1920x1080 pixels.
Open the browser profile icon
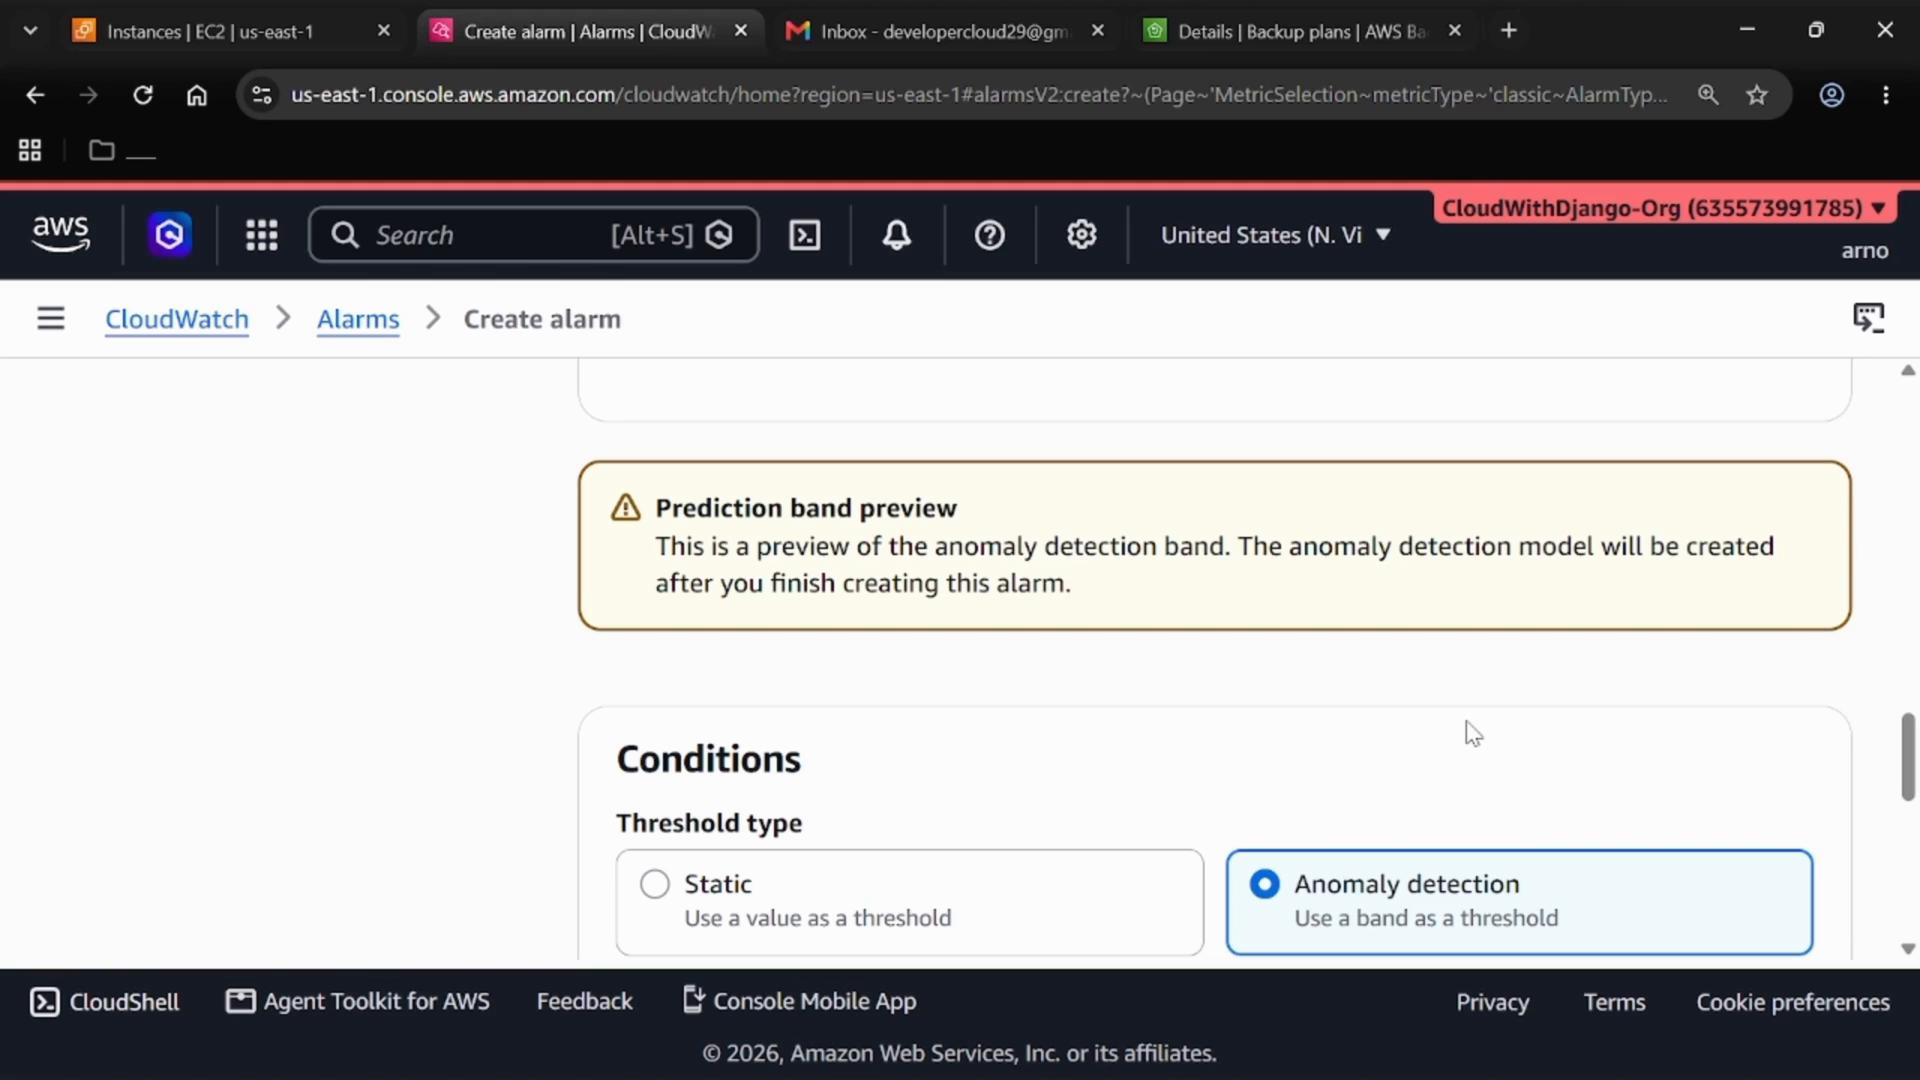1832,95
